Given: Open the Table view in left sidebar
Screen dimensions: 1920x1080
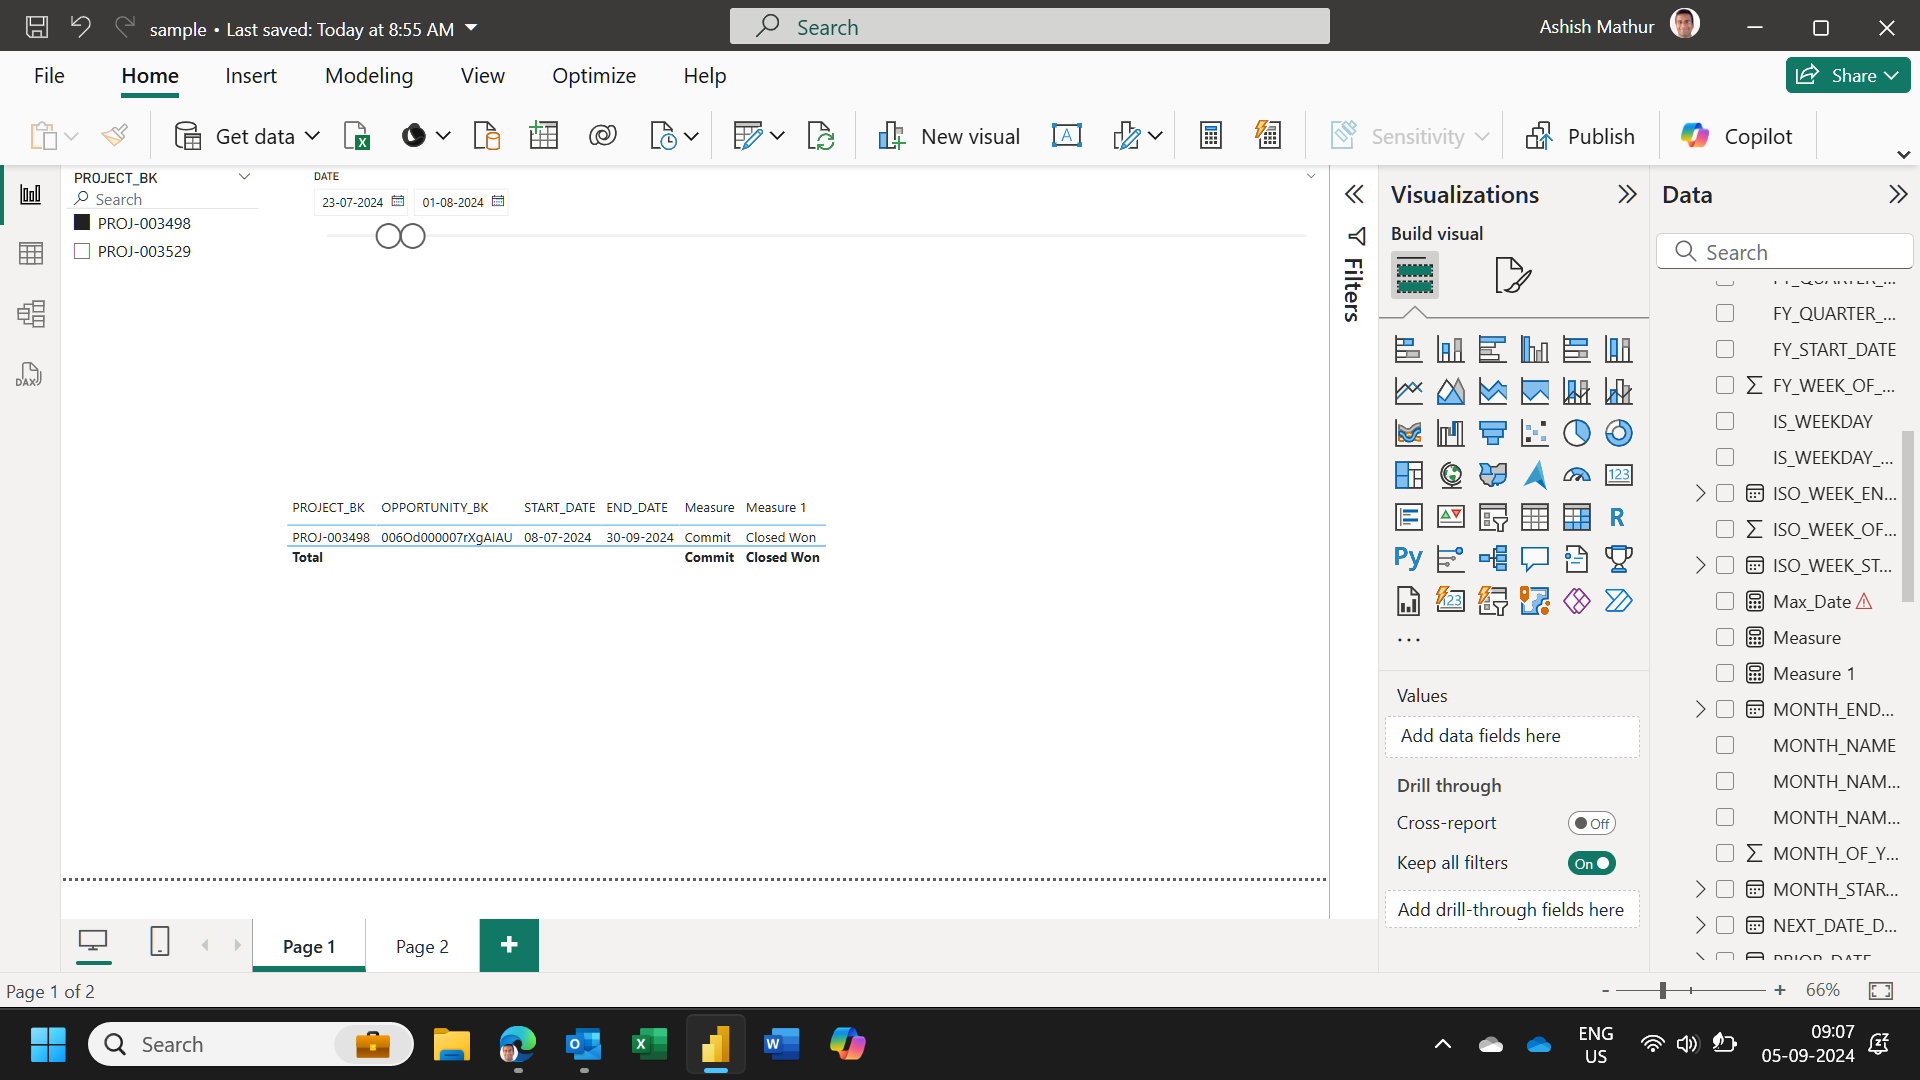Looking at the screenshot, I should (x=31, y=254).
